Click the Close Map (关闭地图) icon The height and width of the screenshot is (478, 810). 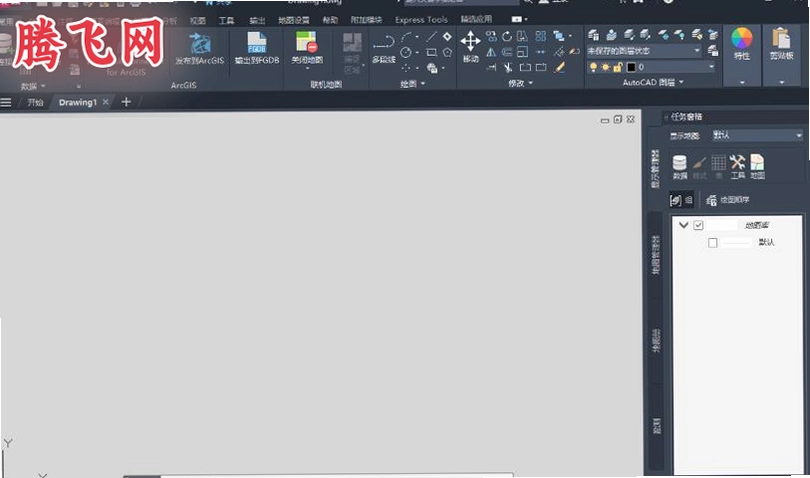(306, 42)
